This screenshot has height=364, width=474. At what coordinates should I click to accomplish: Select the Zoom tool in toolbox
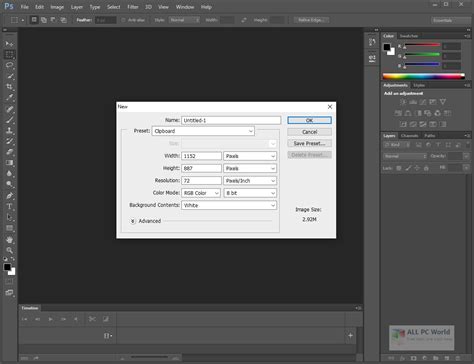[9, 250]
